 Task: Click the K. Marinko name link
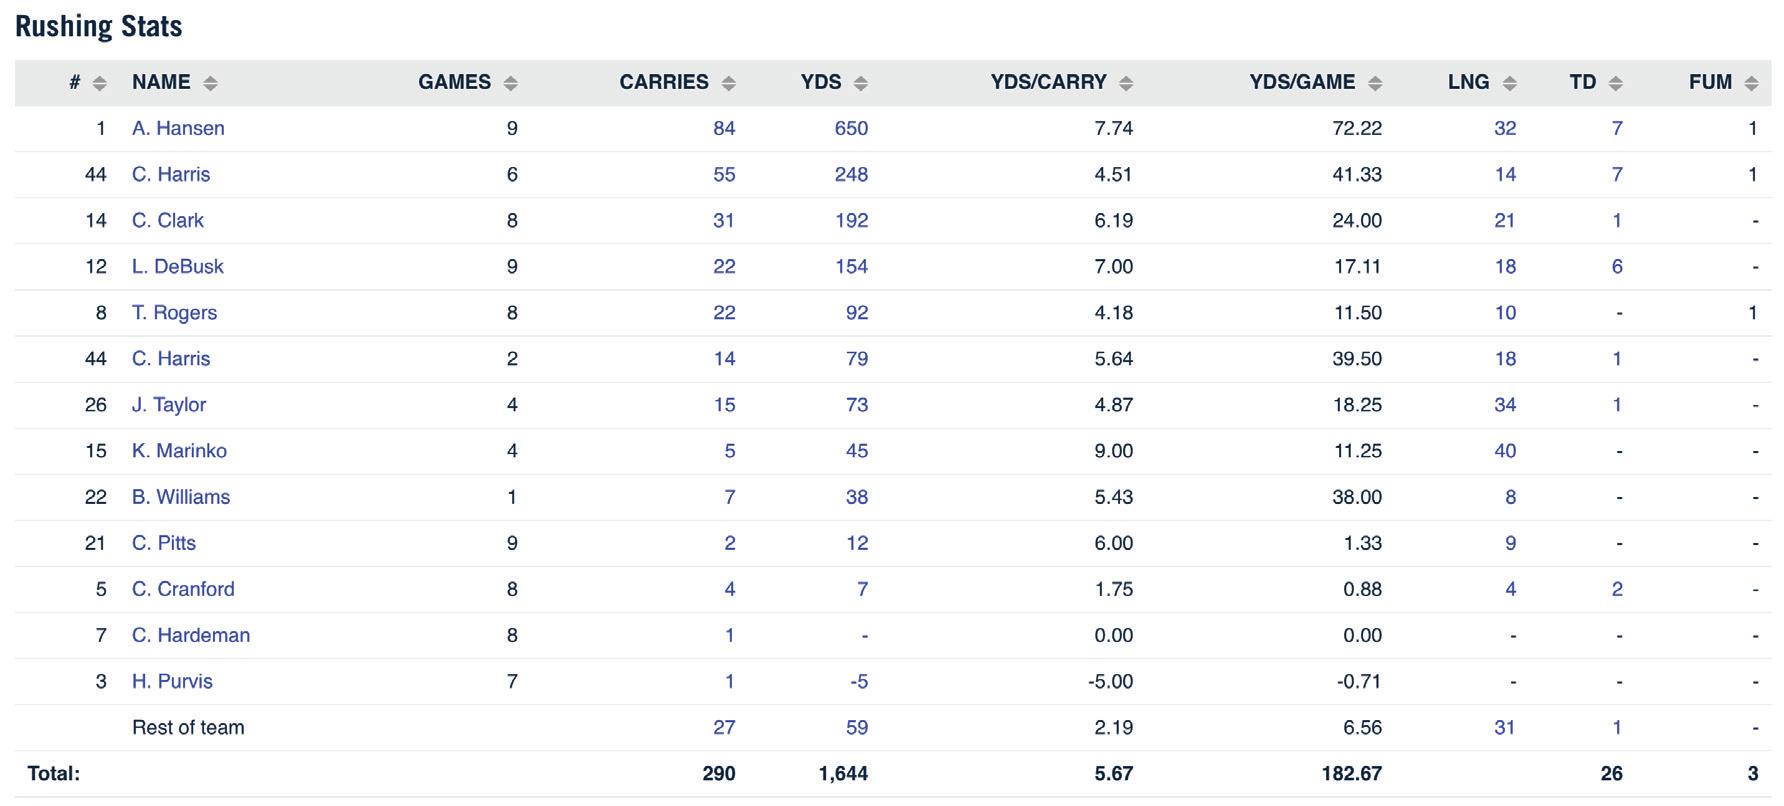[x=179, y=450]
